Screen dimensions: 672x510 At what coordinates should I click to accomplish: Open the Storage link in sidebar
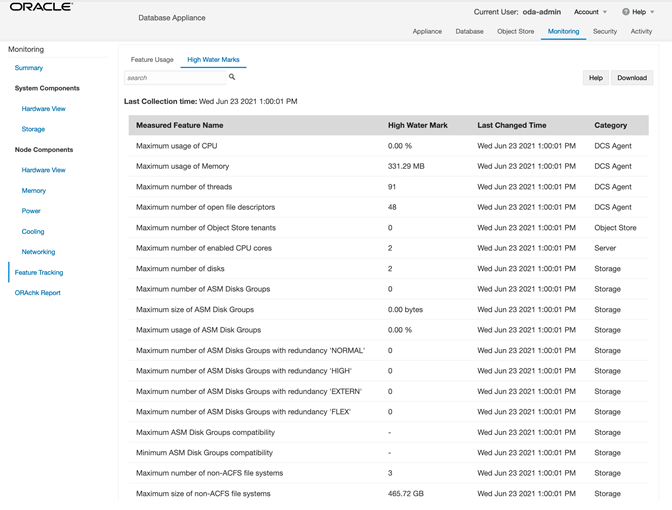click(33, 129)
